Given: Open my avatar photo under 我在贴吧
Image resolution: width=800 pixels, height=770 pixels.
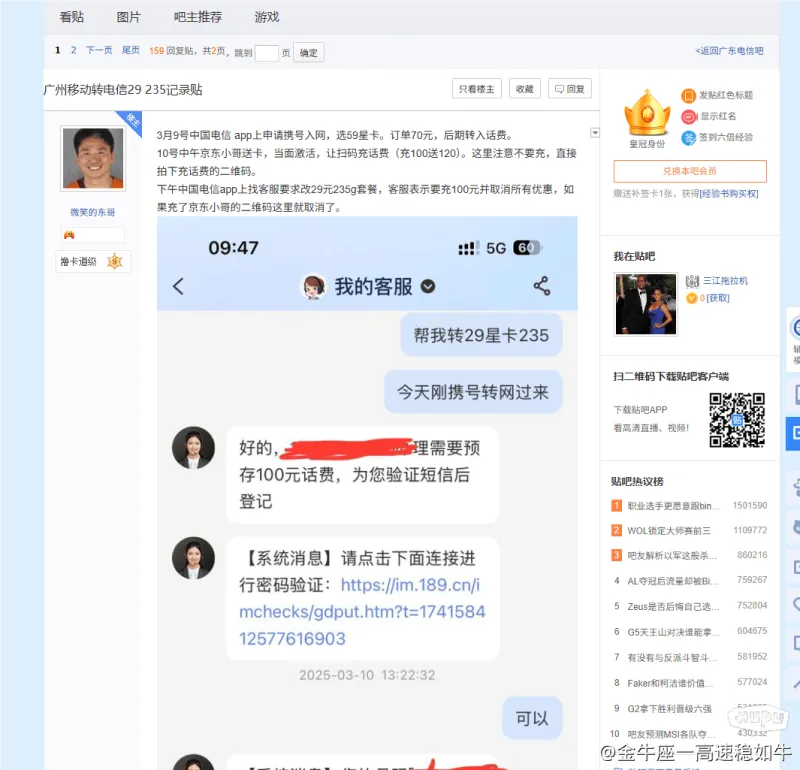Looking at the screenshot, I should click(646, 304).
